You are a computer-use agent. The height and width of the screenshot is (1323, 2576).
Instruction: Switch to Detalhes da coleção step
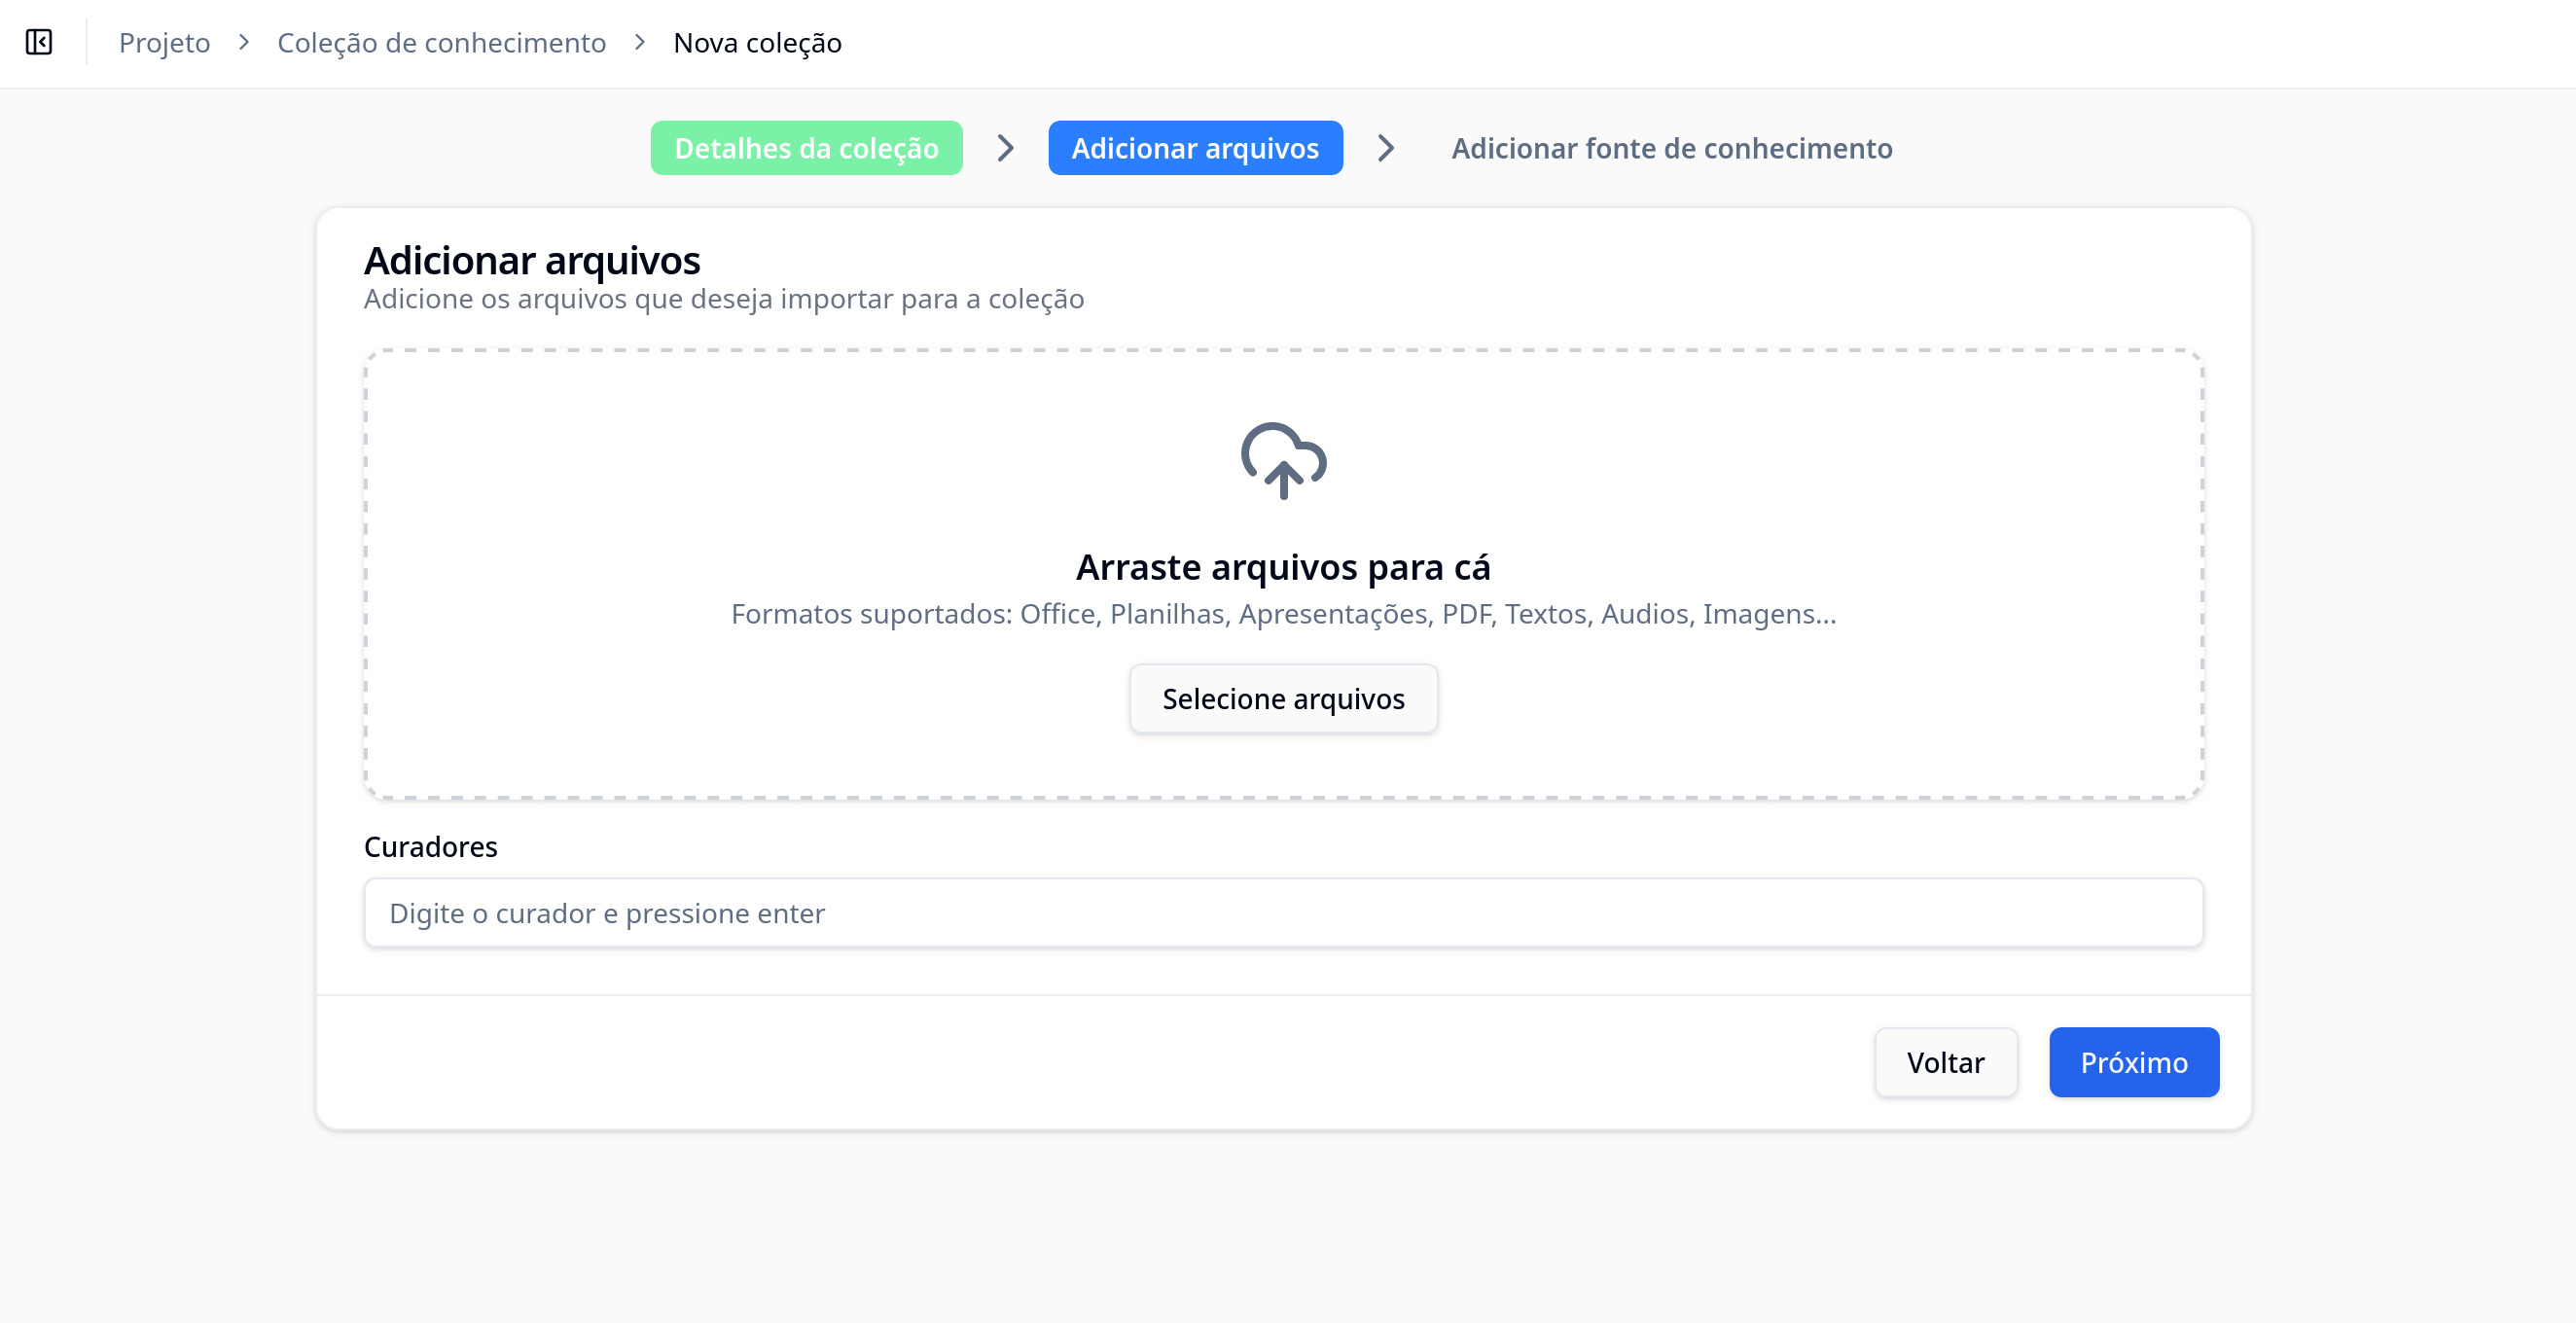[x=806, y=148]
